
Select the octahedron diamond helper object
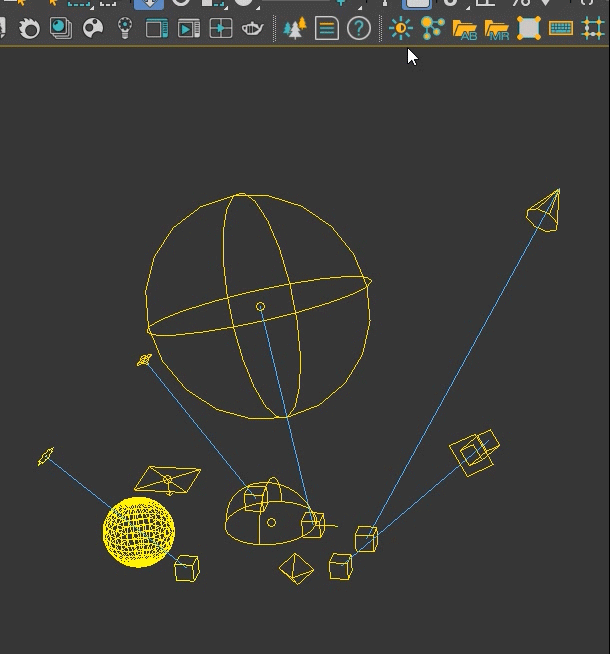(x=296, y=568)
